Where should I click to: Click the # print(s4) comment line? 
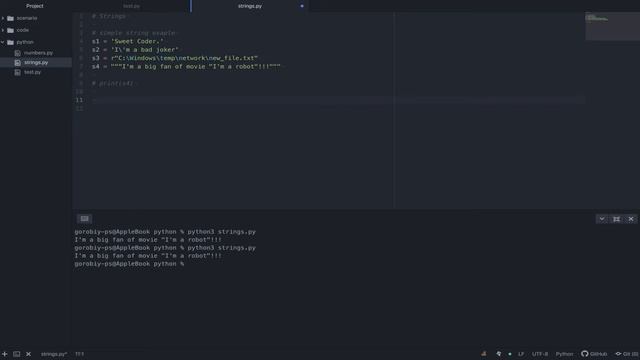[113, 83]
